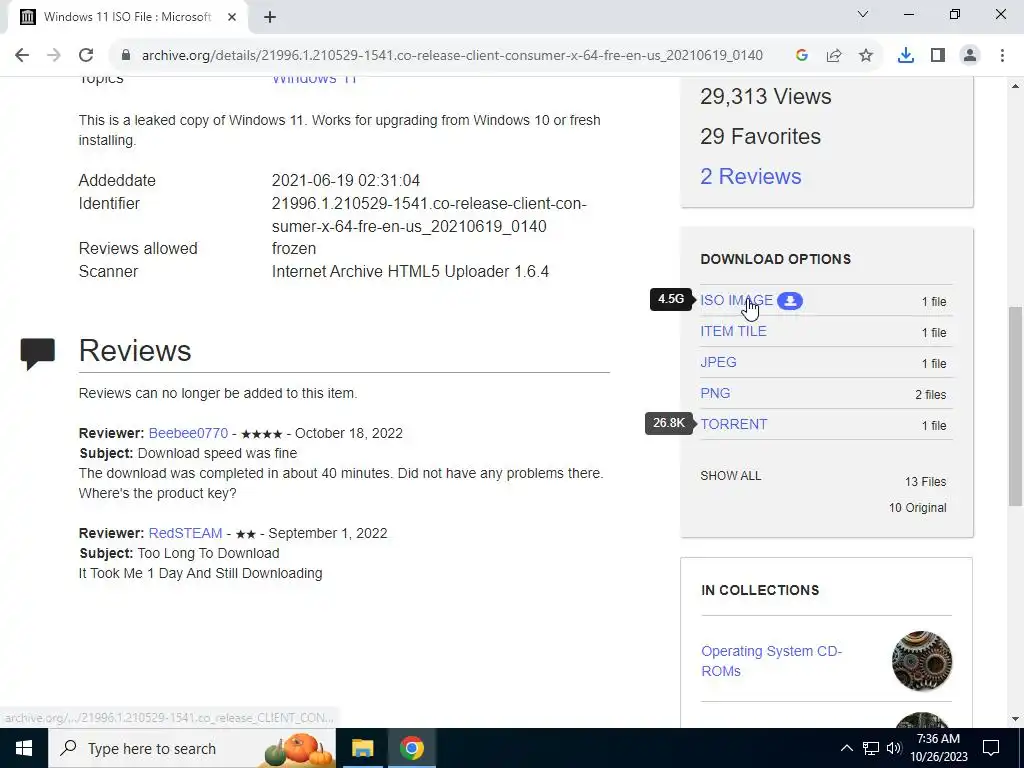This screenshot has width=1024, height=768.
Task: Click the scrollbar down arrow
Action: point(1015,719)
